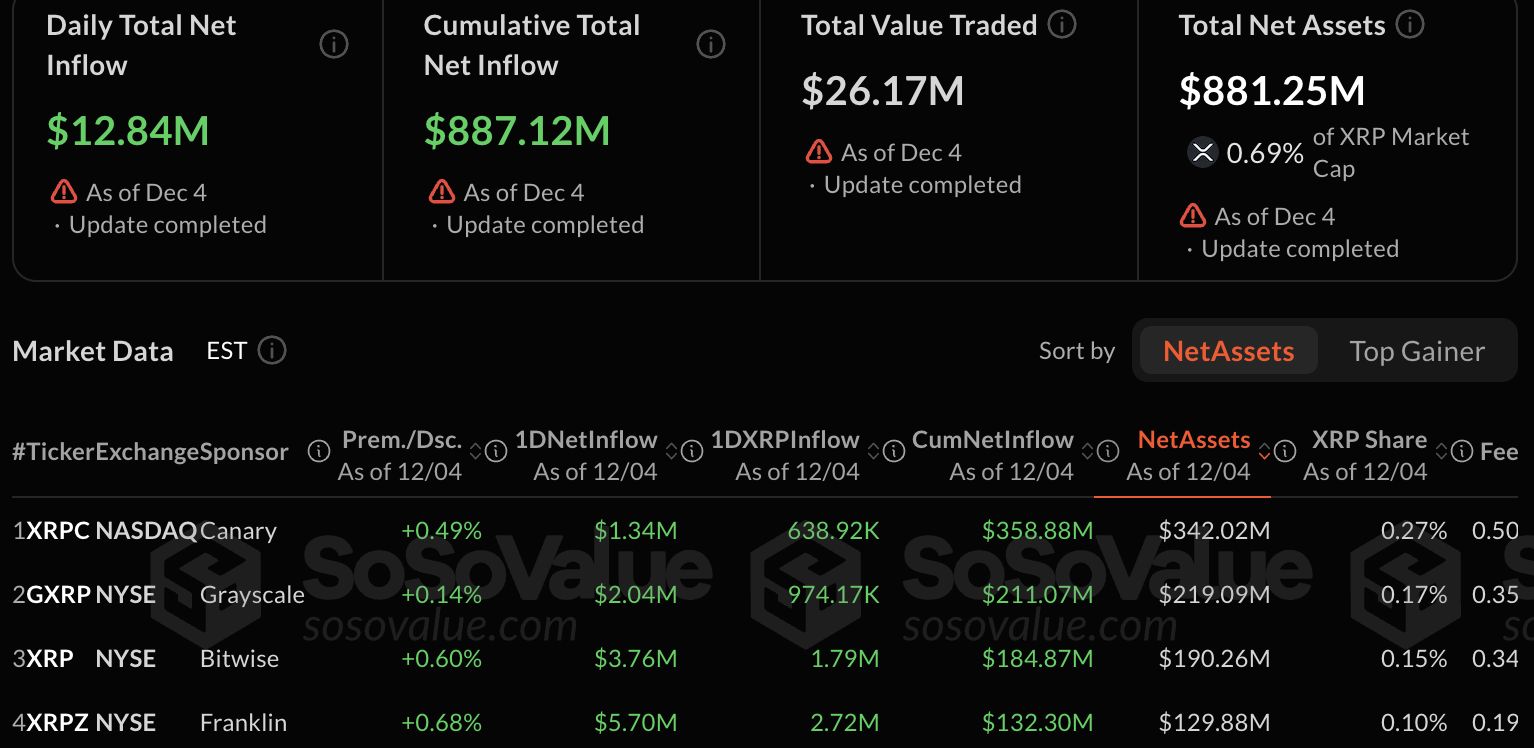Click the Total Net Assets info icon

point(1410,25)
